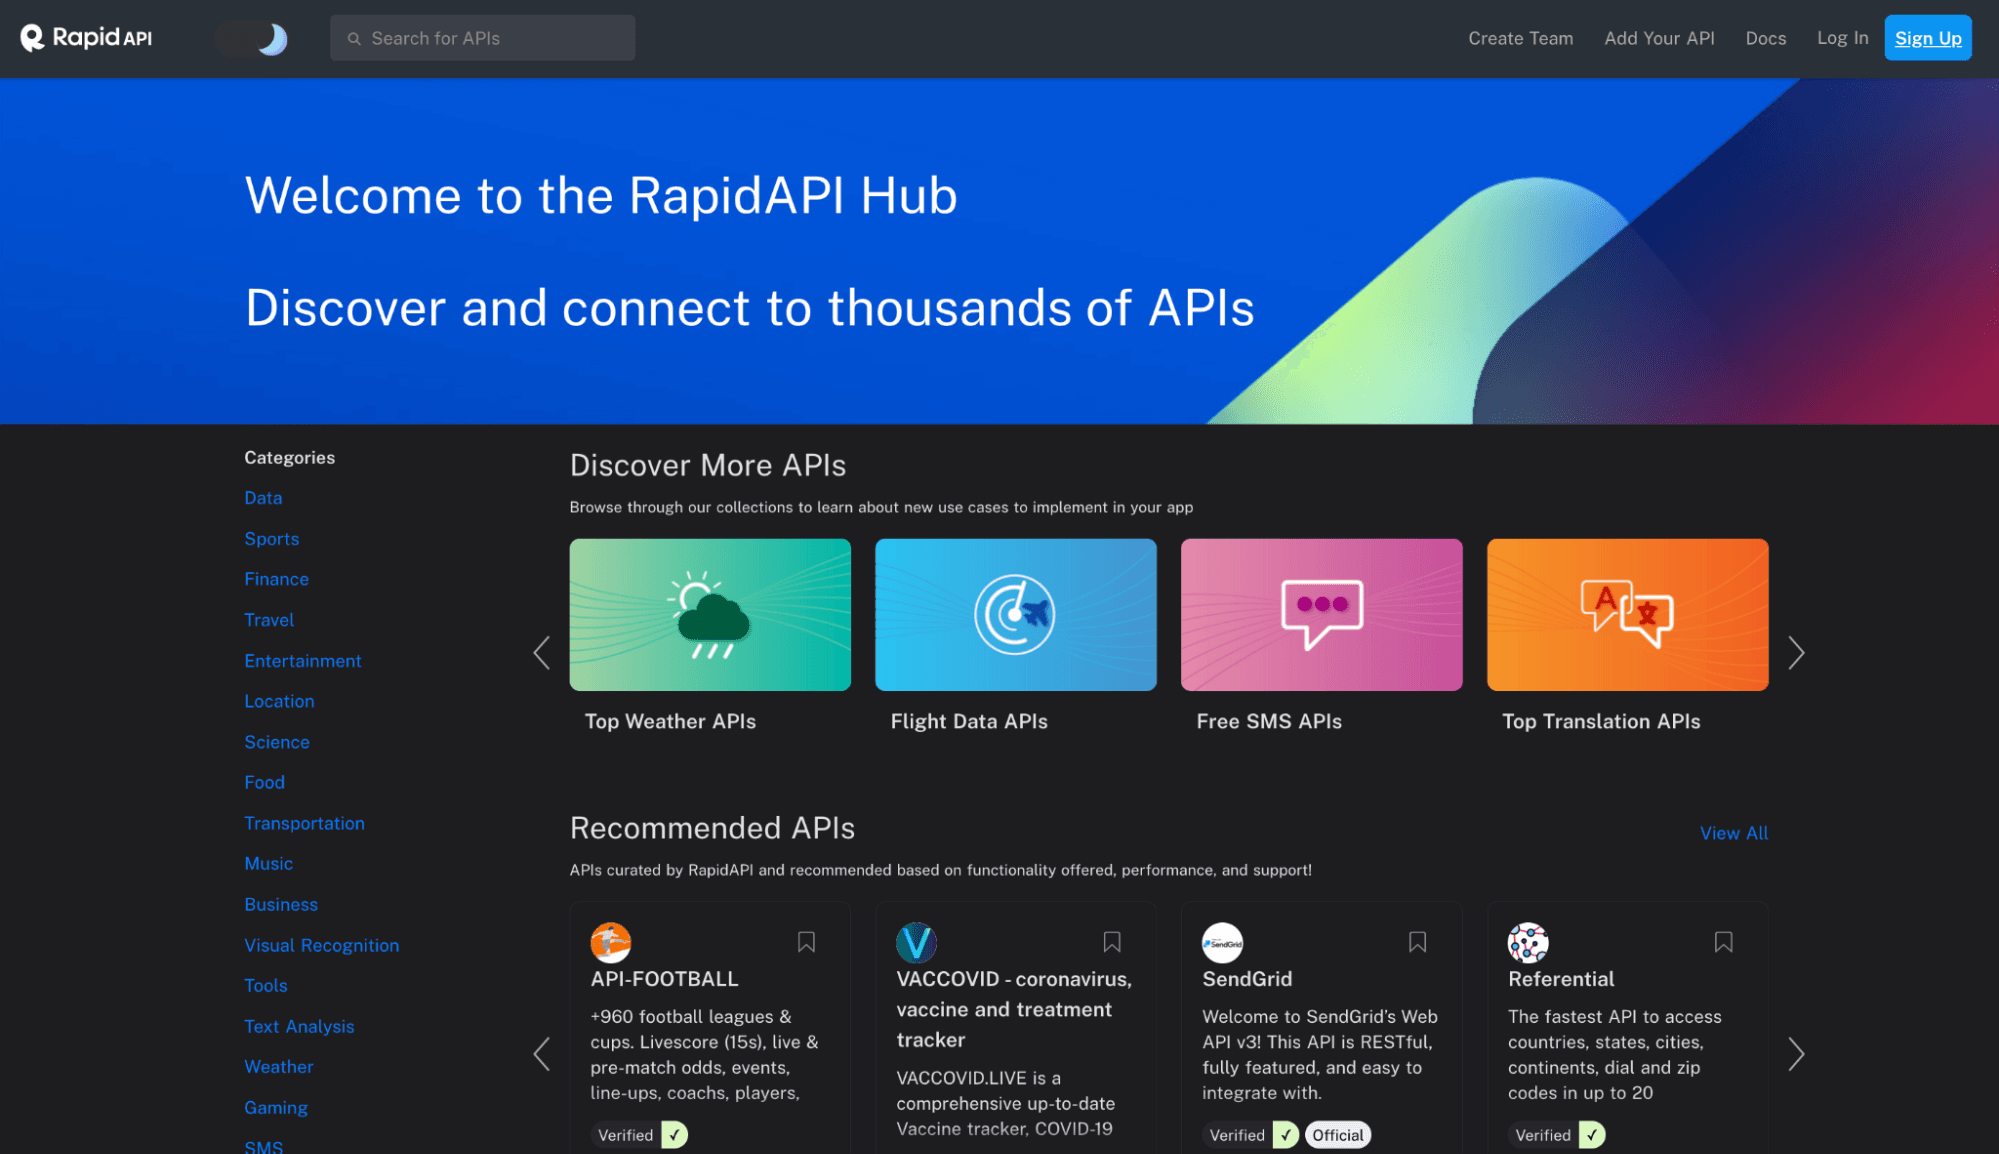Show previous Recommended APIs cards
This screenshot has height=1154, width=1999.
tap(541, 1053)
